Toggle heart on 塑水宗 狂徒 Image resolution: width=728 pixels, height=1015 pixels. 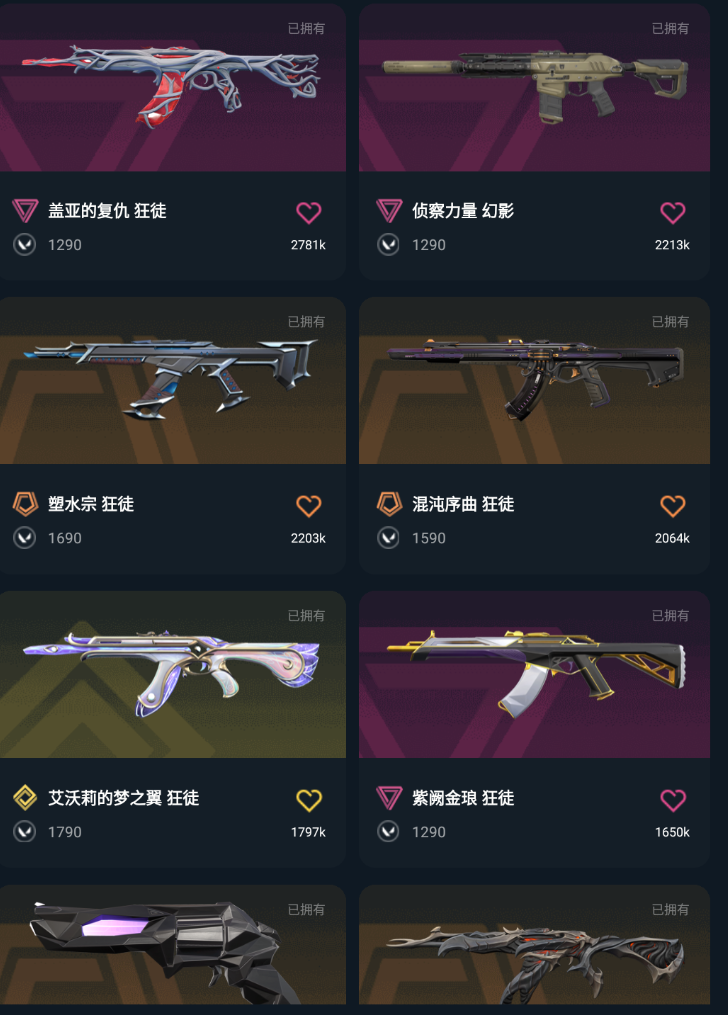[309, 506]
